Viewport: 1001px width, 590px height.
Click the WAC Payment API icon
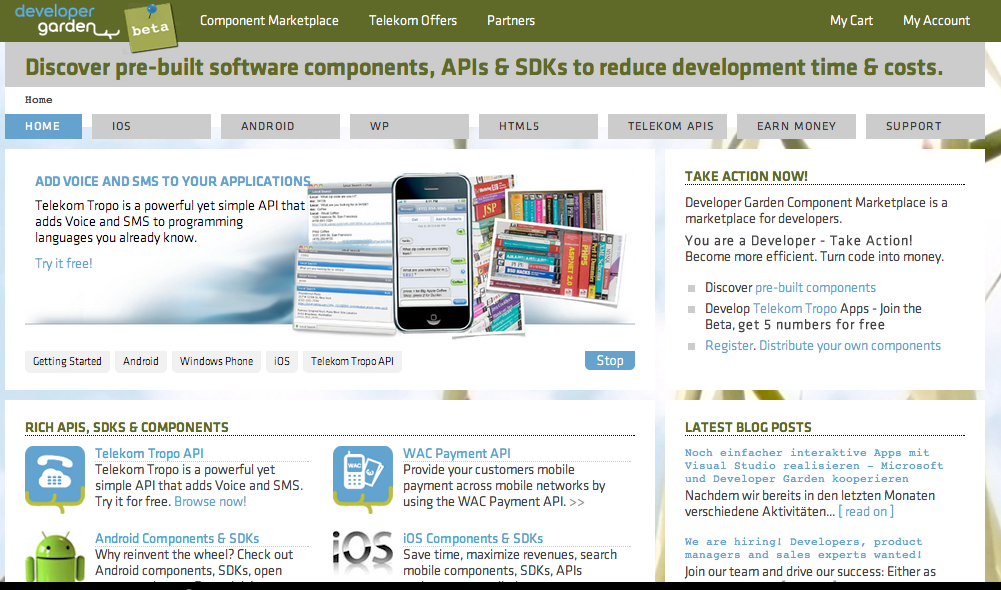(x=362, y=476)
